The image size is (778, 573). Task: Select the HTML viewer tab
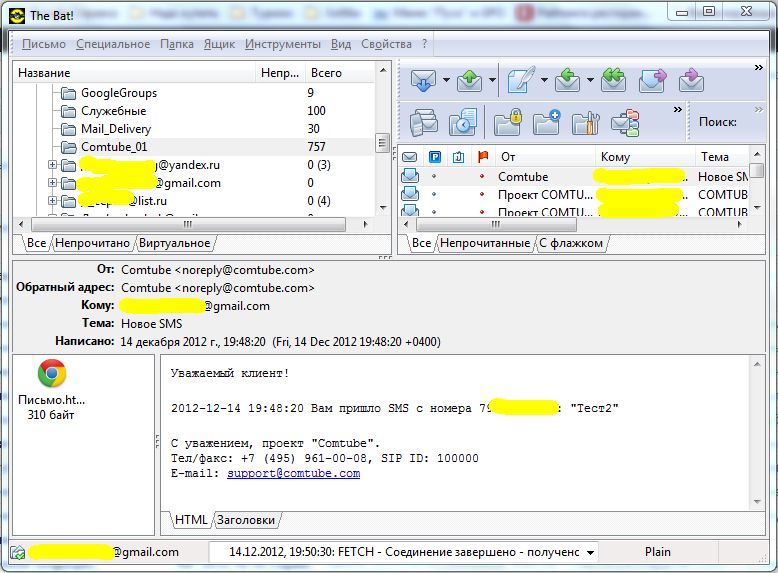pos(191,520)
